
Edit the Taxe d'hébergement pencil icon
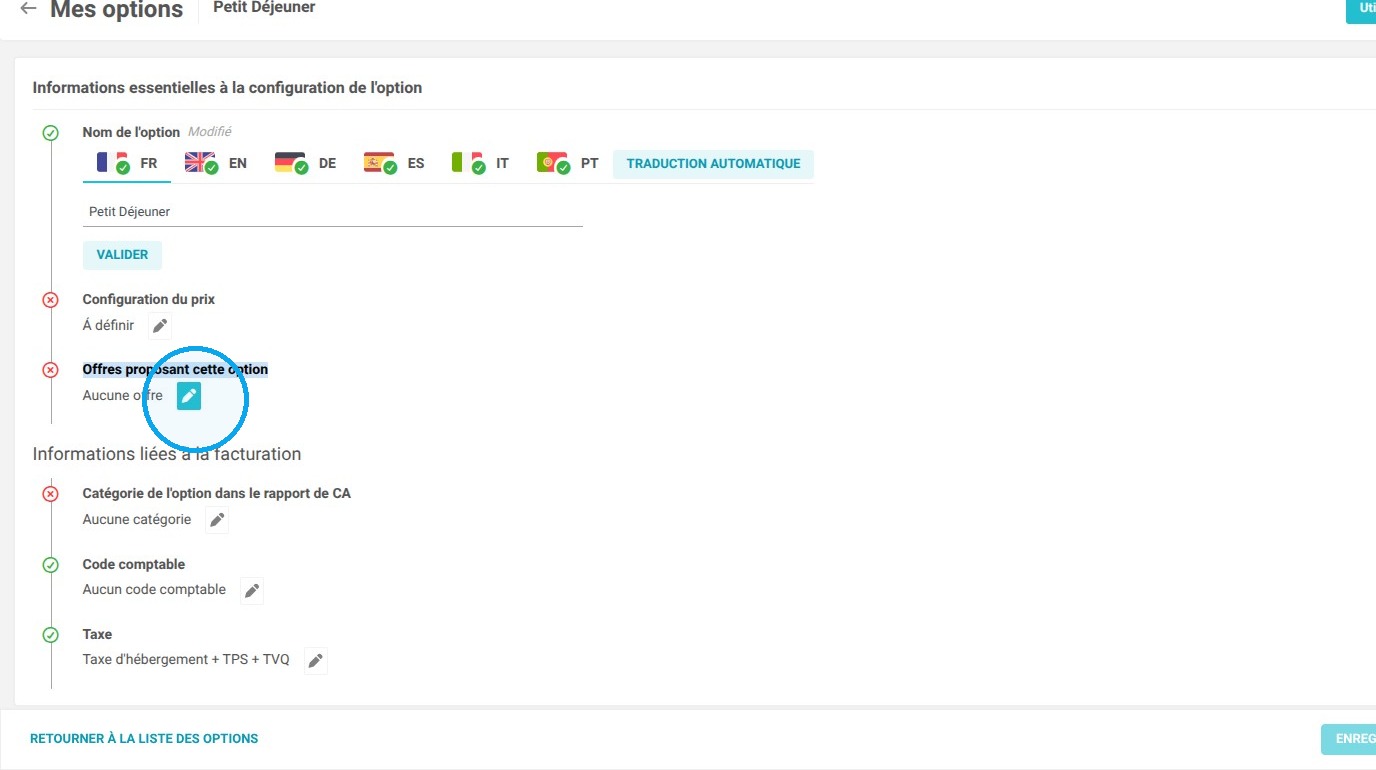pos(316,660)
